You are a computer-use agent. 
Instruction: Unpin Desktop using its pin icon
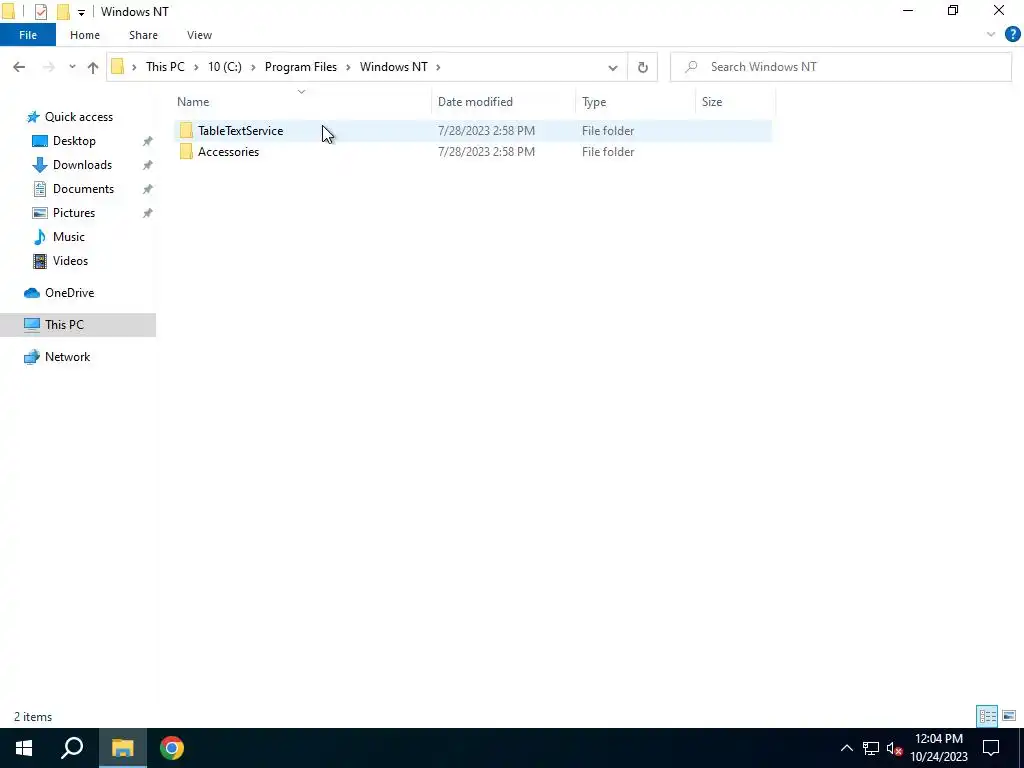point(148,141)
